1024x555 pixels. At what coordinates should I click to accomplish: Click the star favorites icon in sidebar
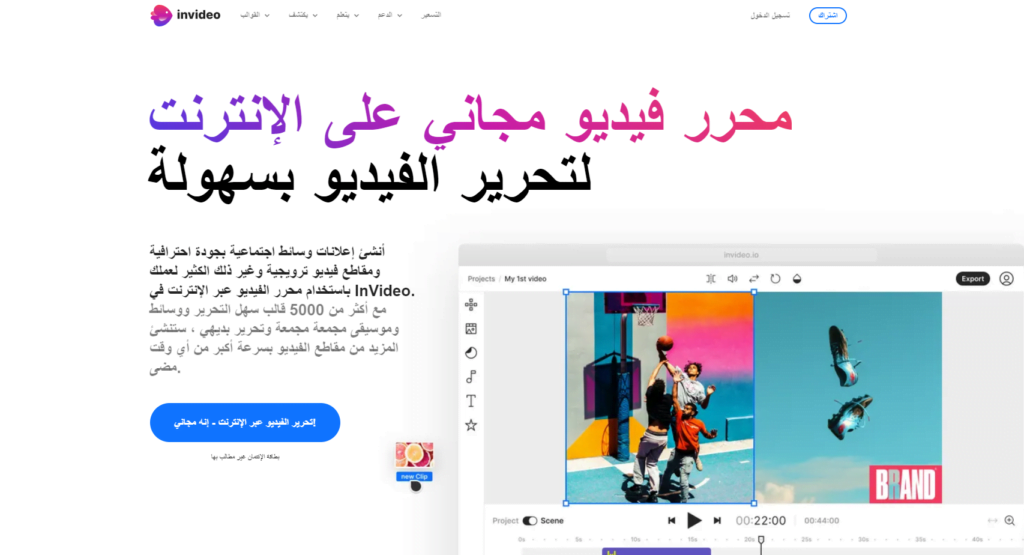pyautogui.click(x=471, y=425)
